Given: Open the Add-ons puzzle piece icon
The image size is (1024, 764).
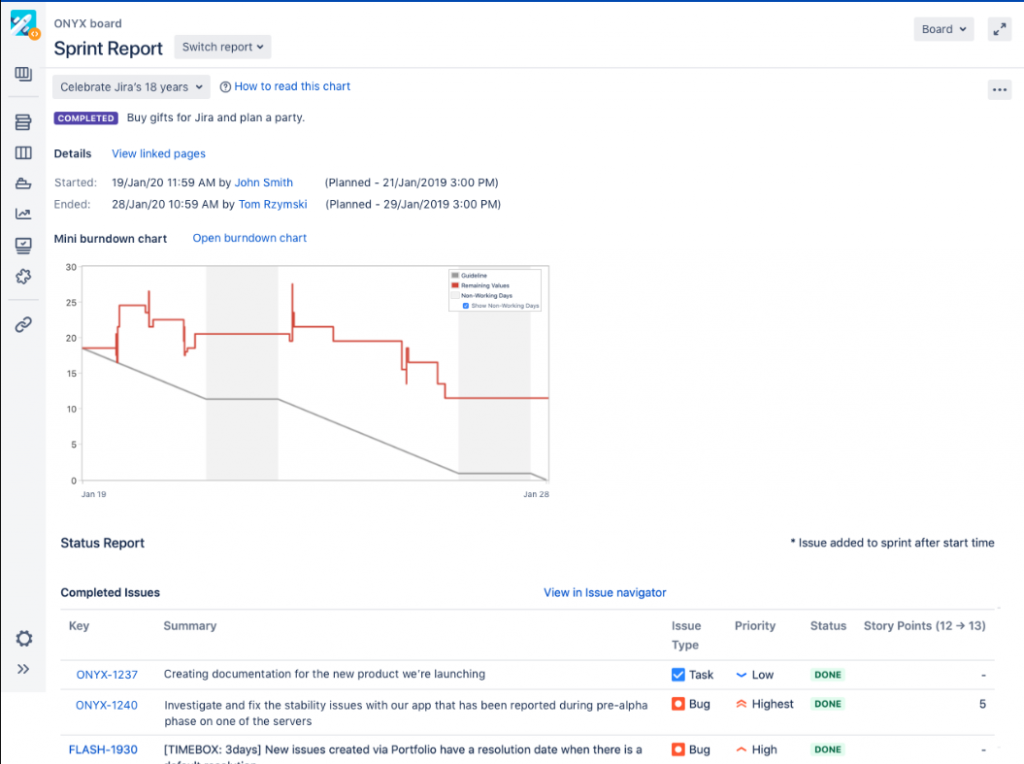Looking at the screenshot, I should [23, 277].
